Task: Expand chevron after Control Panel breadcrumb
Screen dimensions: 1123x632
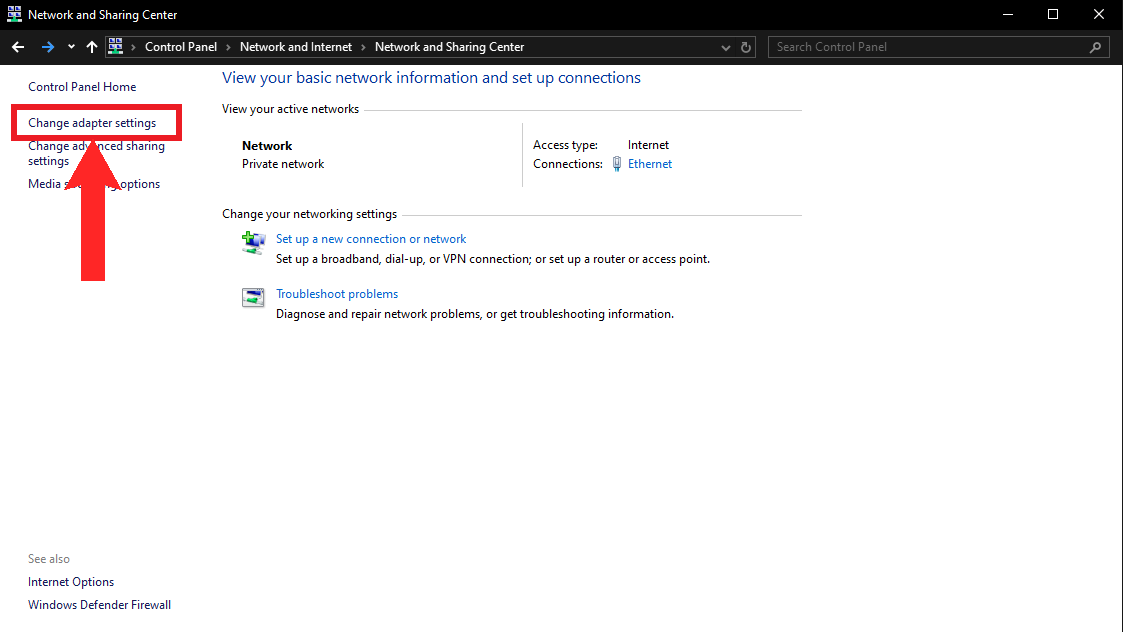Action: 228,47
